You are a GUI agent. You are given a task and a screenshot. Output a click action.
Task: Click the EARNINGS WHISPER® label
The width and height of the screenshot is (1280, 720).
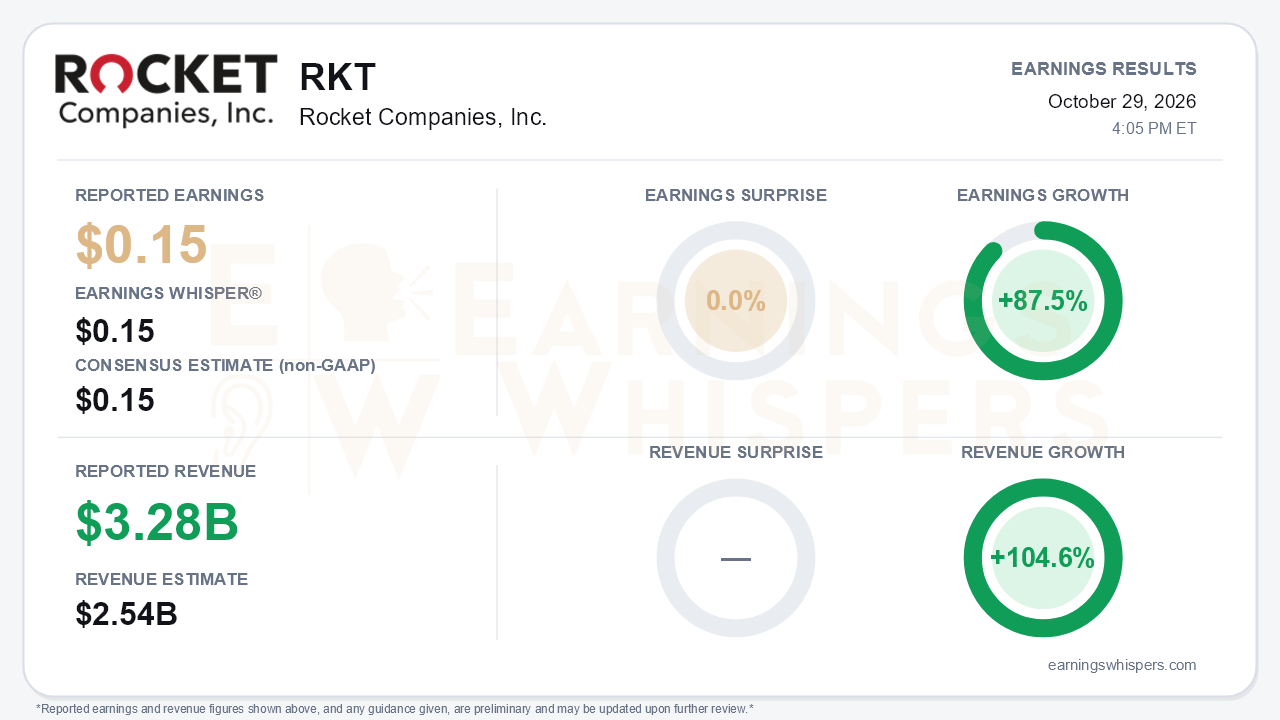pyautogui.click(x=169, y=293)
